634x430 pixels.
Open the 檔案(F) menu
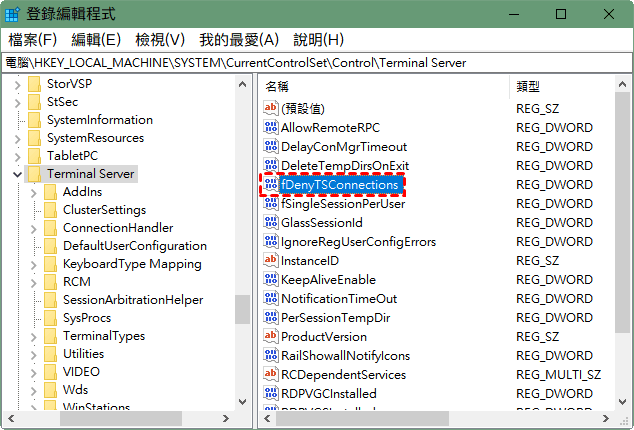pos(32,39)
